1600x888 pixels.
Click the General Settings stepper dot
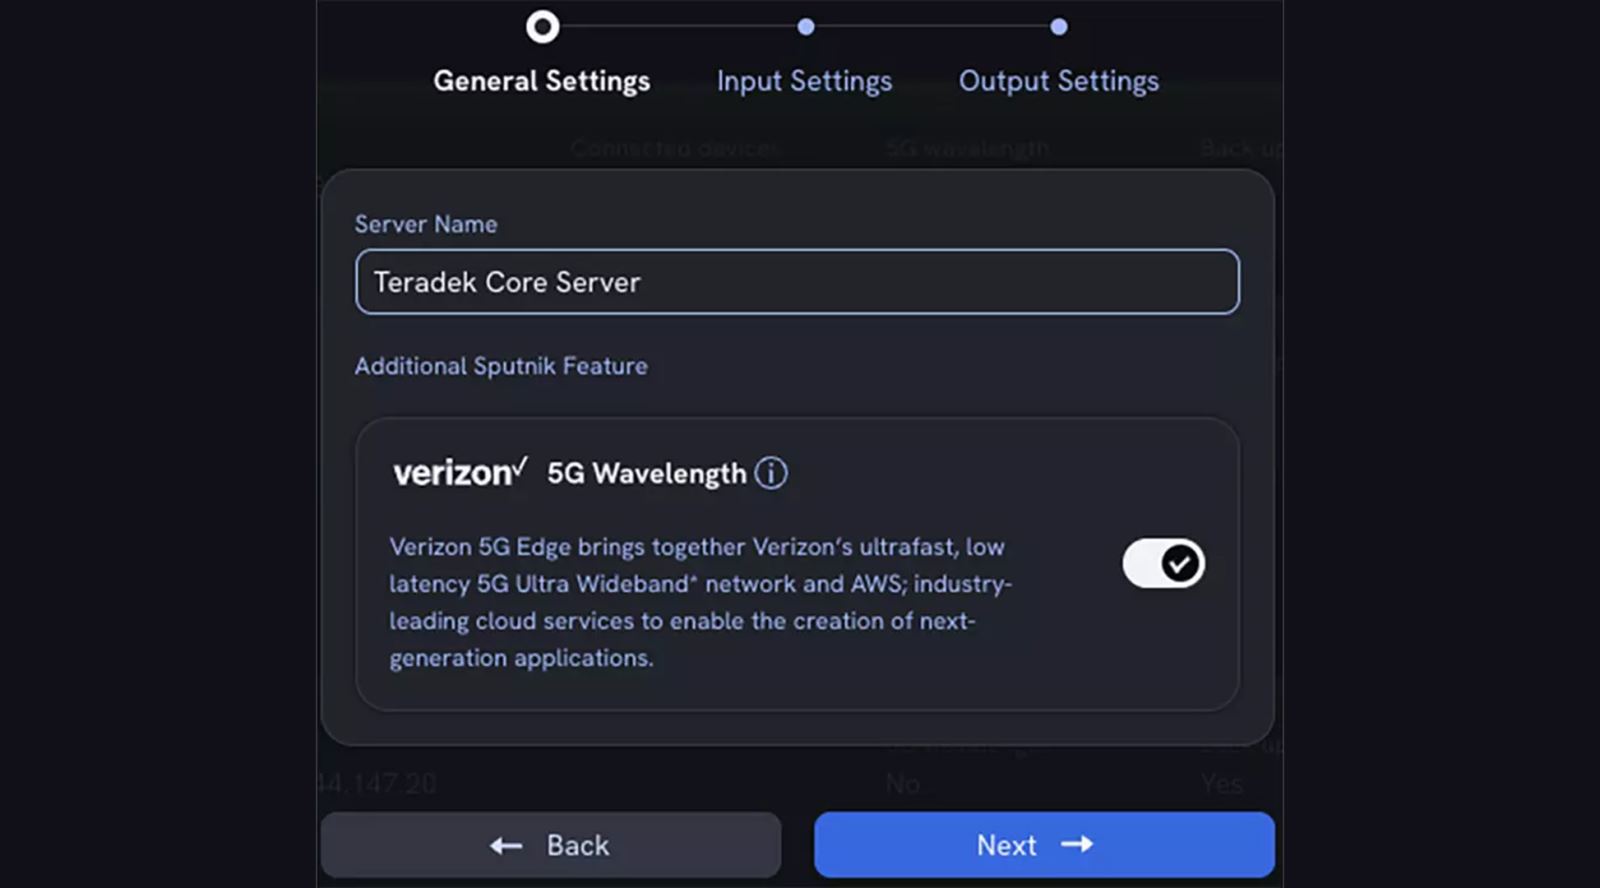click(541, 27)
